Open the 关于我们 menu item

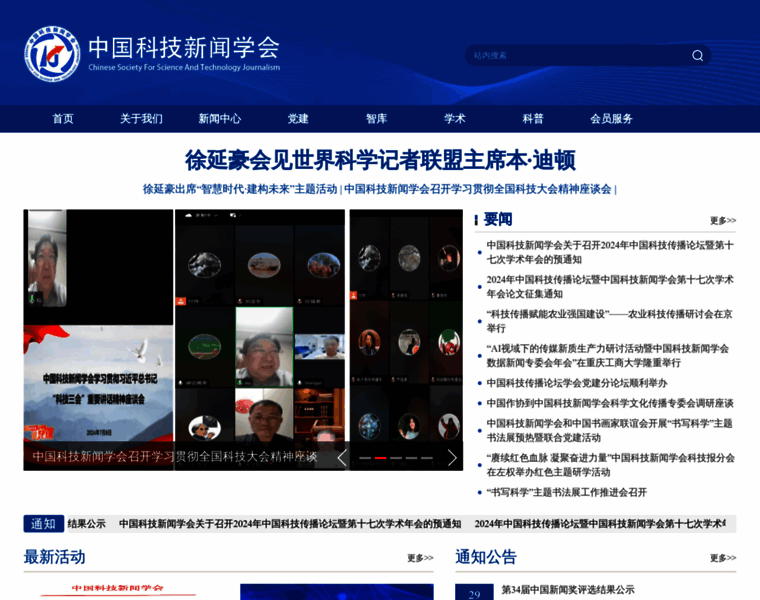pos(141,119)
